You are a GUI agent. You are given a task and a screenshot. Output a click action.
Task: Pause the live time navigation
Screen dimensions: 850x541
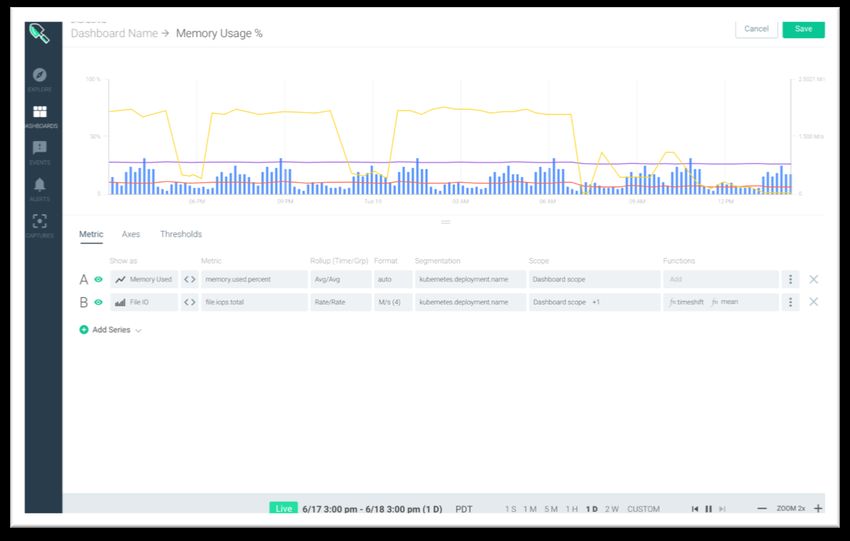pos(709,509)
